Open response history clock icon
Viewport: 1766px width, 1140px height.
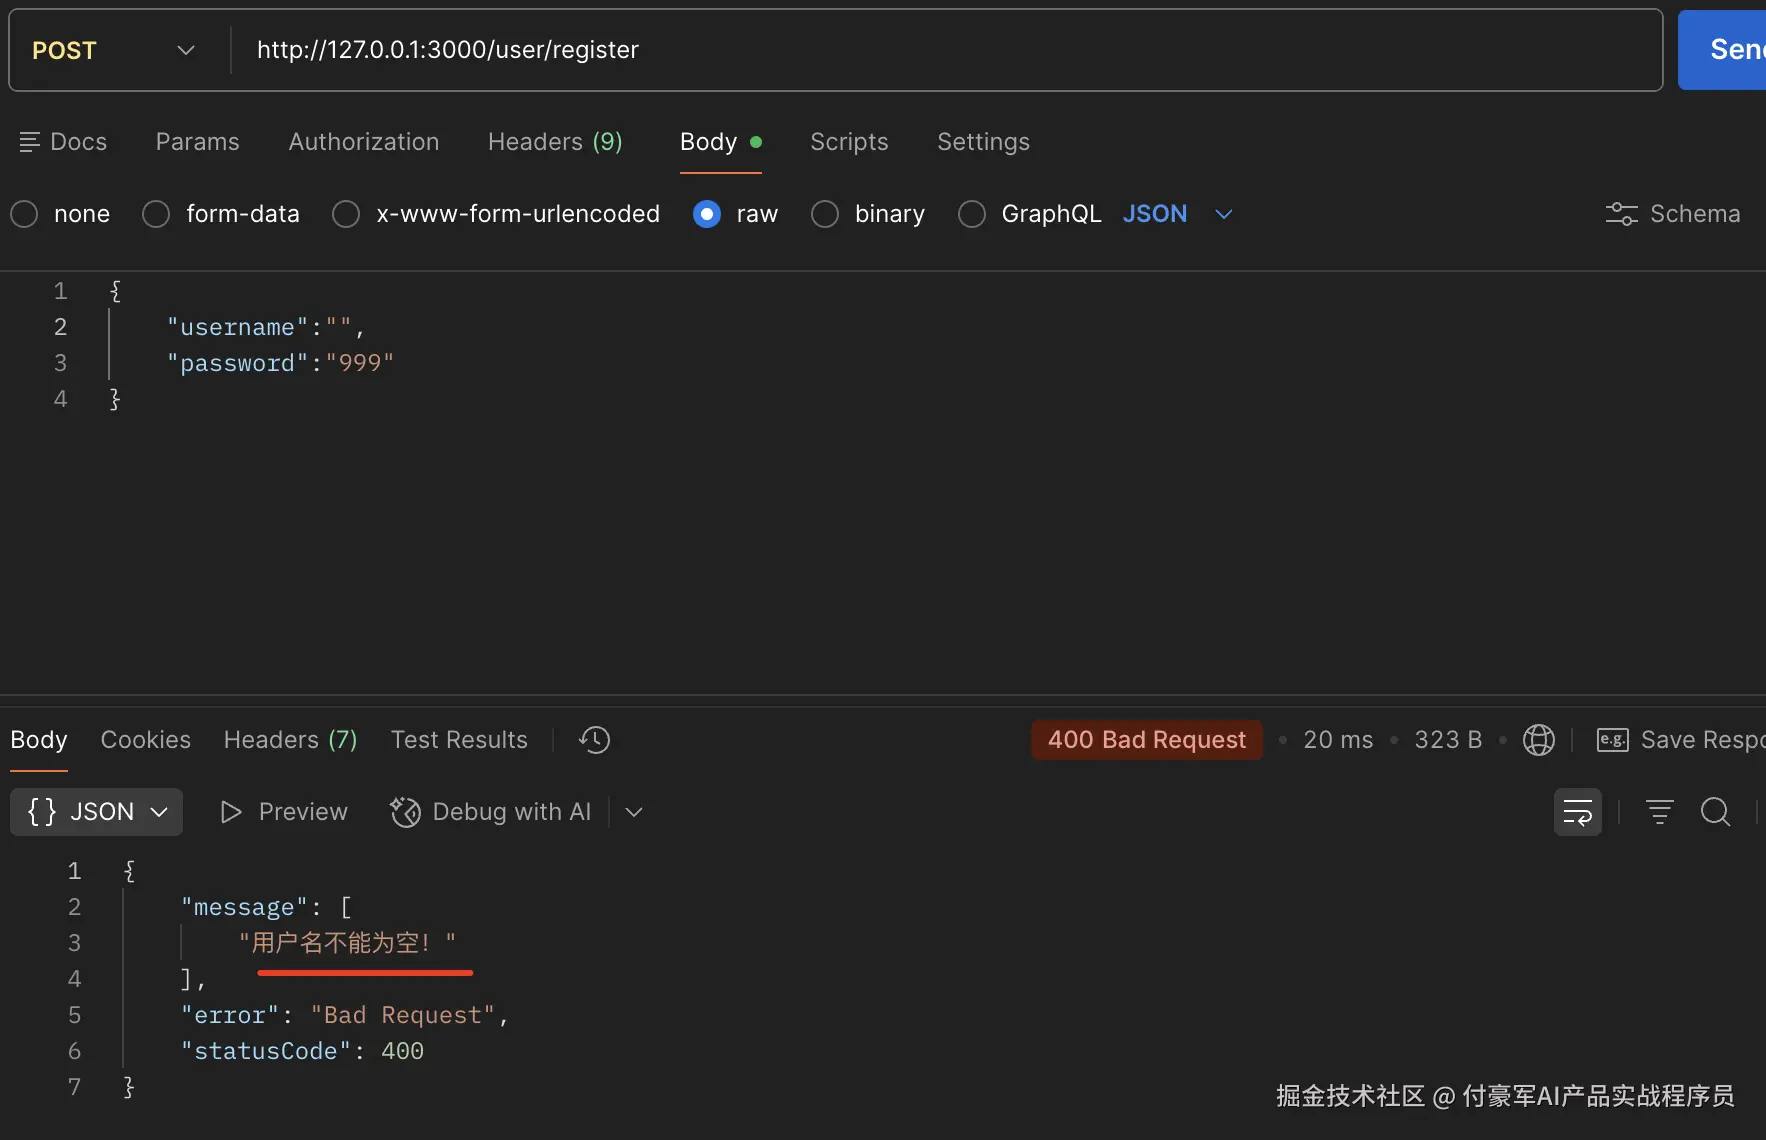[594, 740]
